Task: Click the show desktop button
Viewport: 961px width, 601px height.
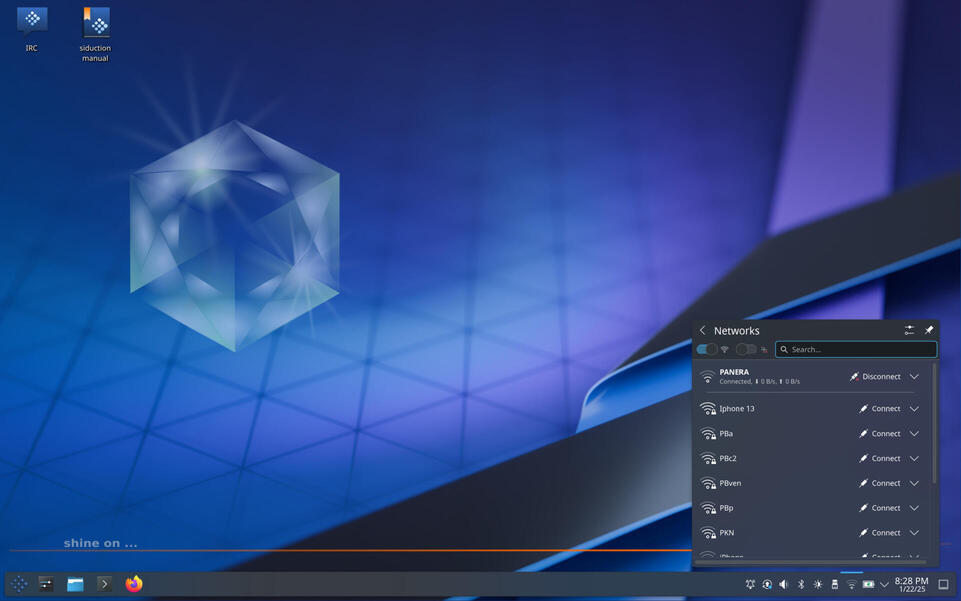Action: 944,584
